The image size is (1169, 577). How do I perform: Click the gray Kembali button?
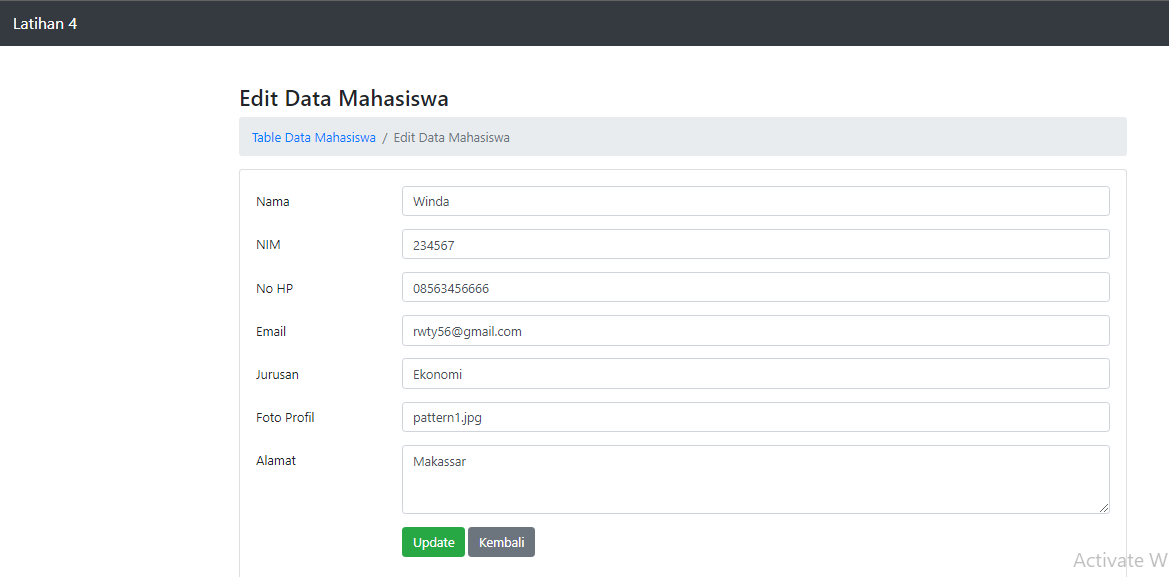tap(501, 541)
